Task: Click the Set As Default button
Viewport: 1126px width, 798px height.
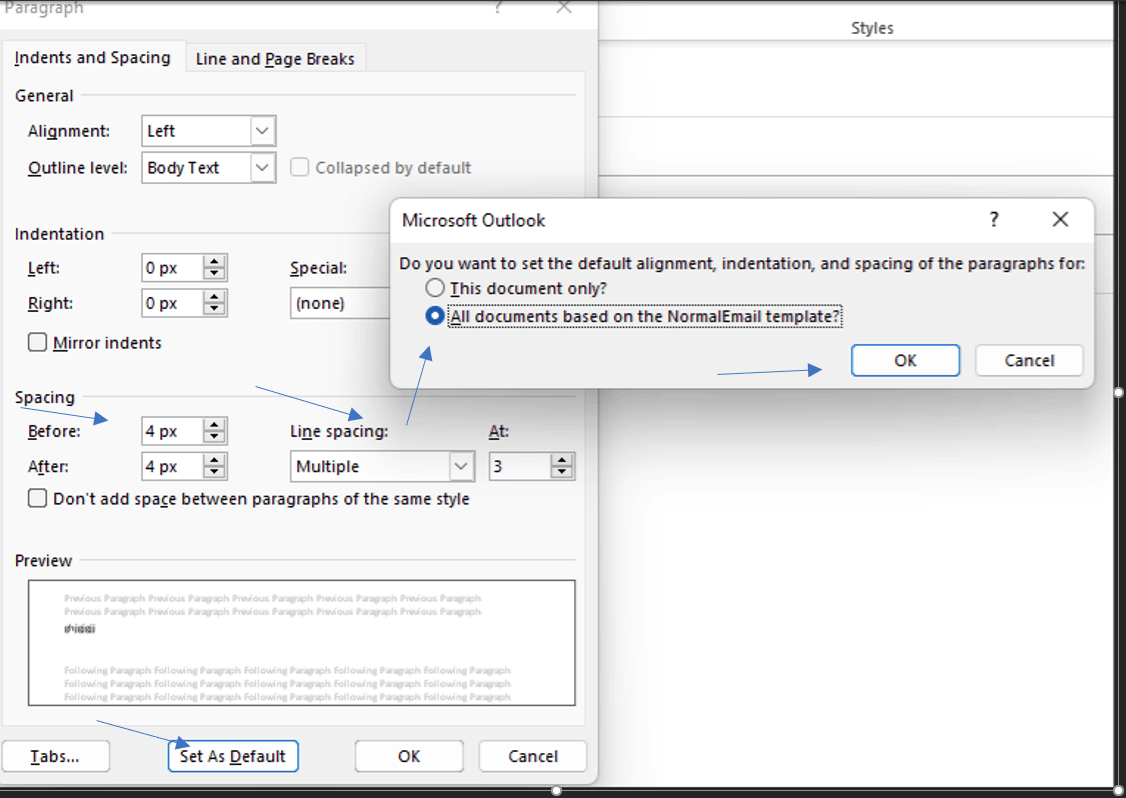Action: click(232, 756)
